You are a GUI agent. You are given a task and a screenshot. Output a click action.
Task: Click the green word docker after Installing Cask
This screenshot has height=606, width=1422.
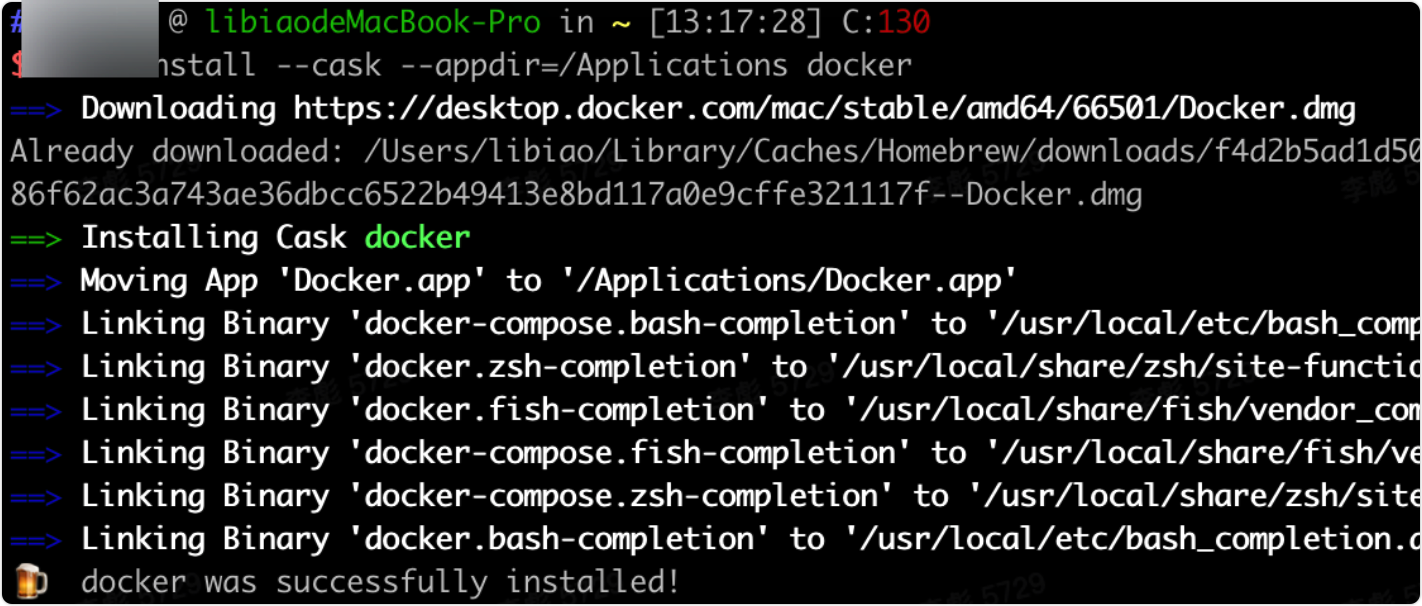click(417, 238)
